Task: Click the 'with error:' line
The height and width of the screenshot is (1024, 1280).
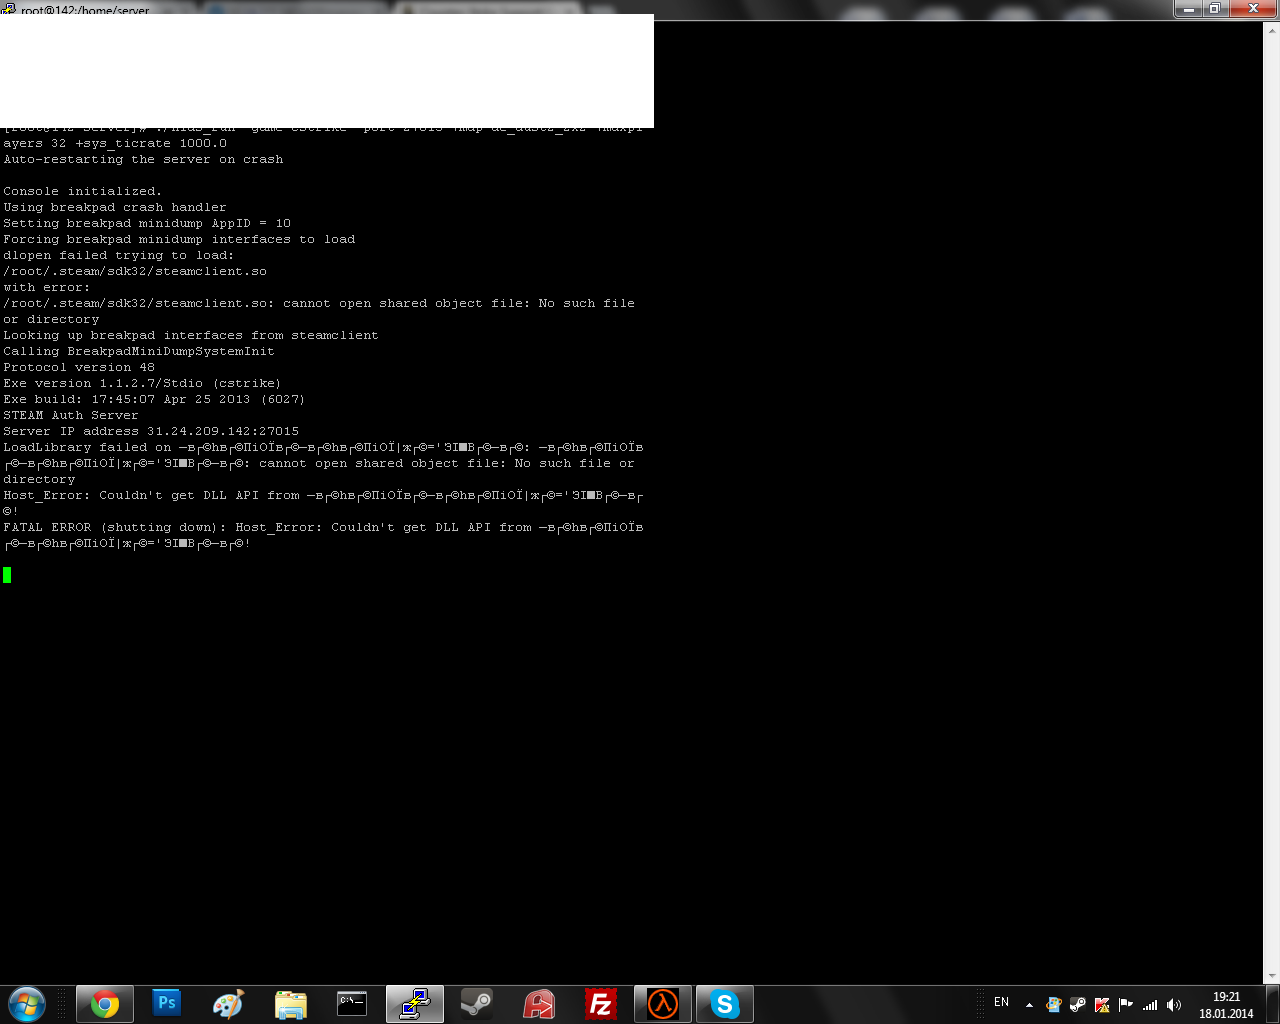Action: tap(46, 287)
